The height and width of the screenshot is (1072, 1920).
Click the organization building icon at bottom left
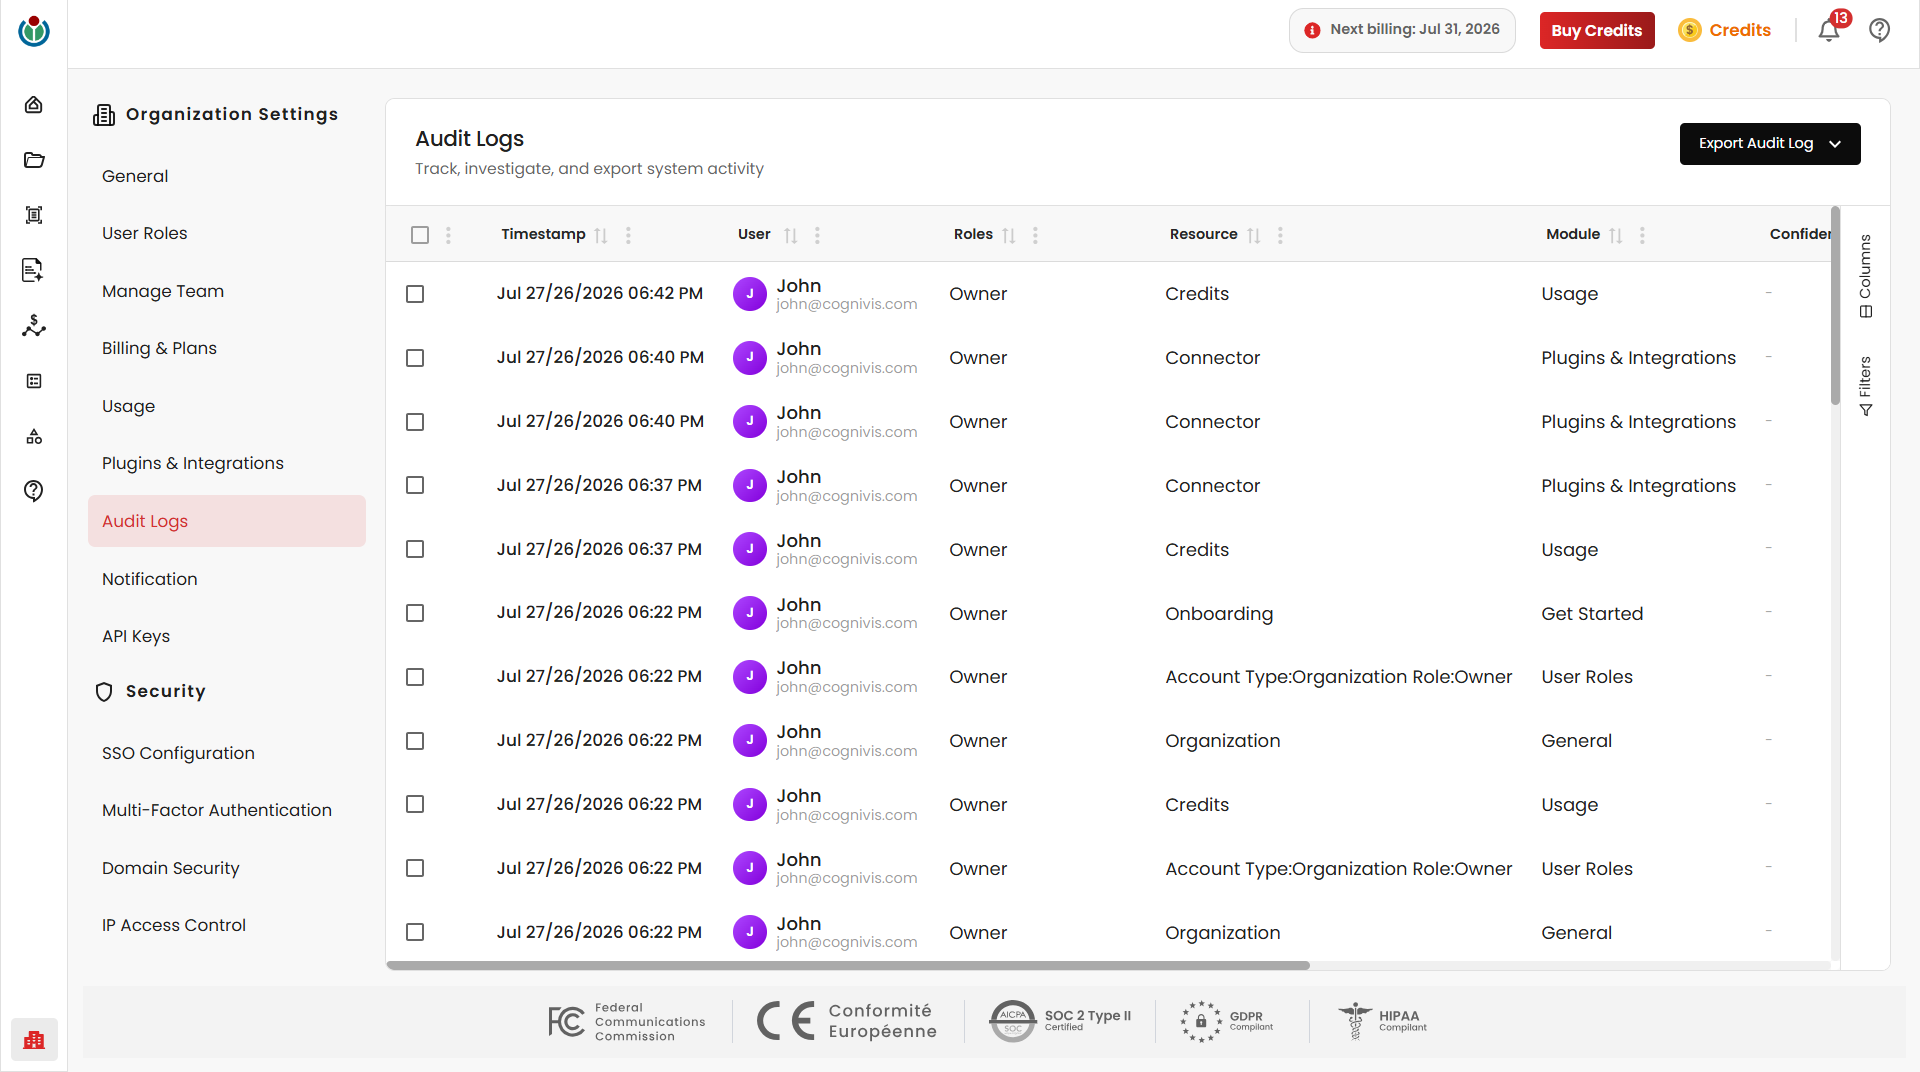pyautogui.click(x=34, y=1040)
